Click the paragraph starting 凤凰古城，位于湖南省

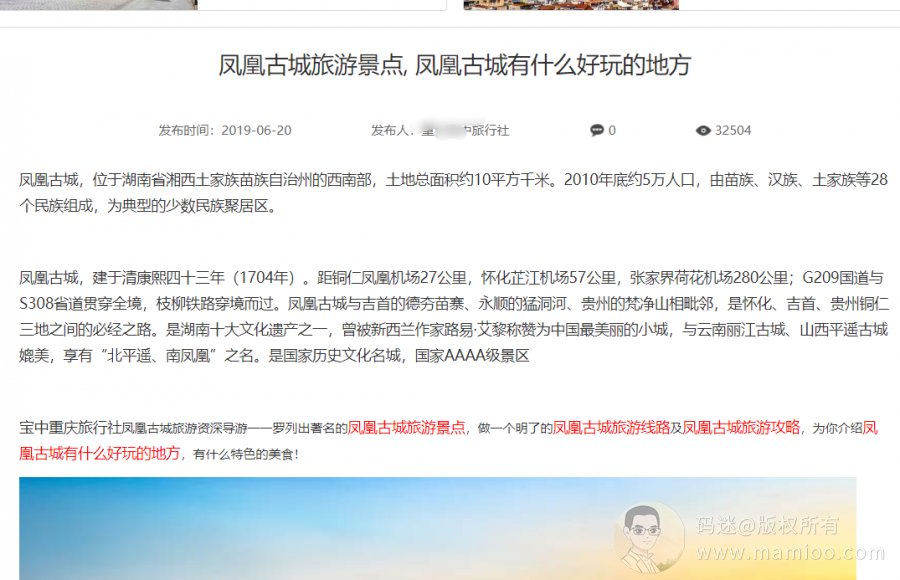[x=453, y=193]
